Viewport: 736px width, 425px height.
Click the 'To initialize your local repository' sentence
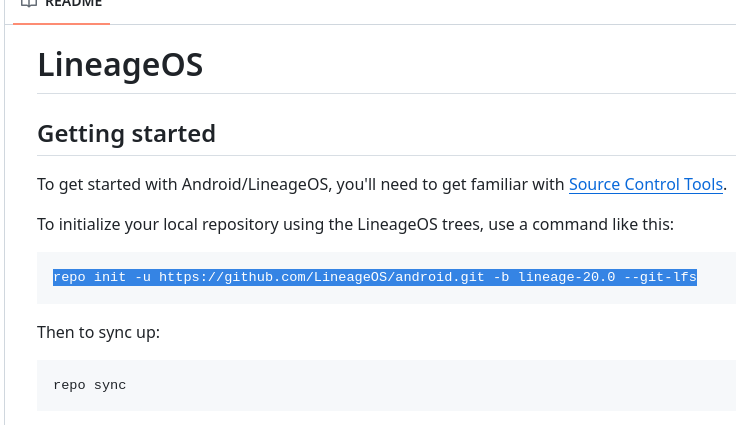tap(355, 224)
